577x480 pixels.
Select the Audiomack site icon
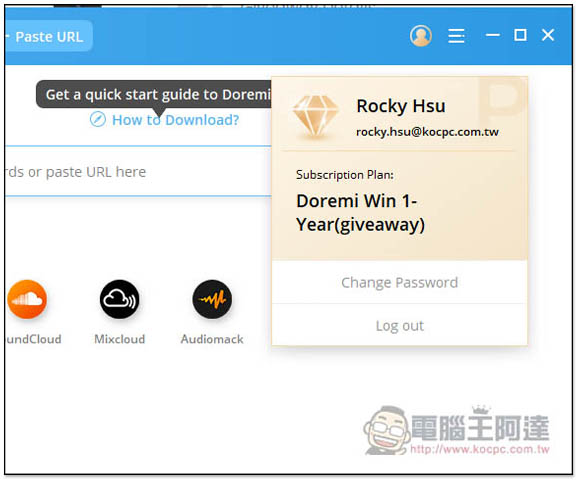pyautogui.click(x=212, y=299)
